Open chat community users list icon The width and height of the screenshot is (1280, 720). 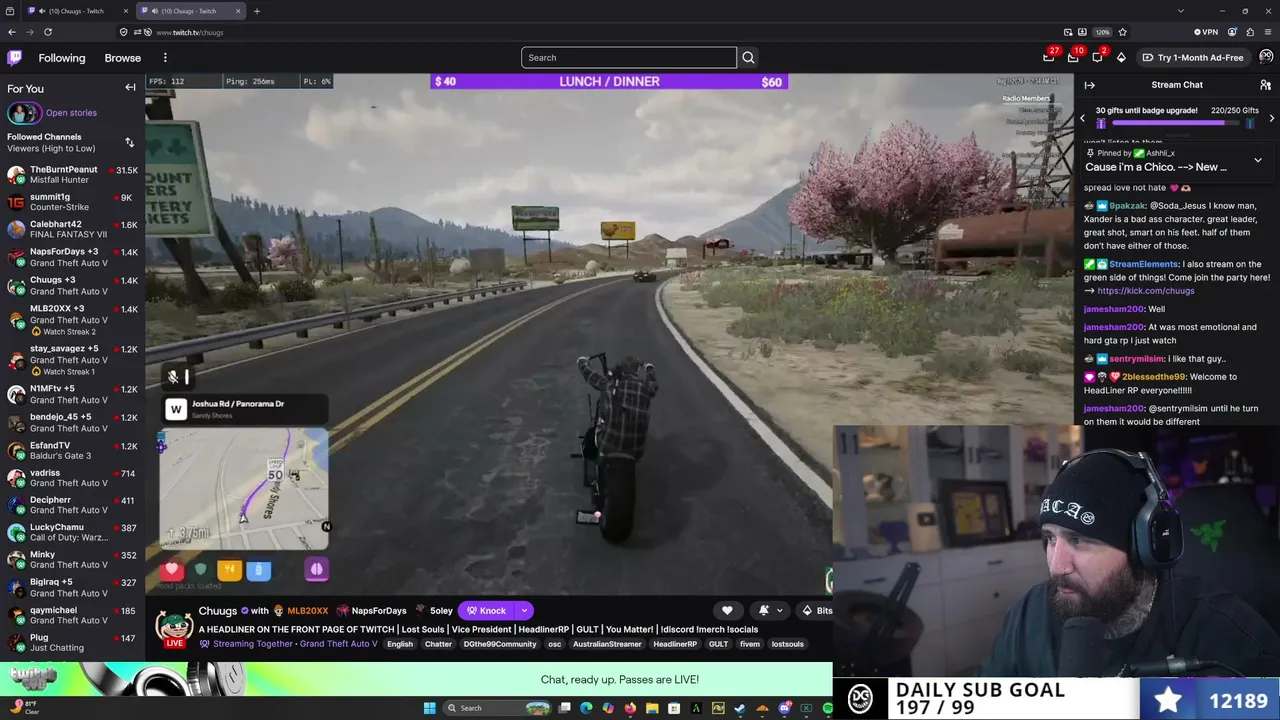coord(1265,85)
